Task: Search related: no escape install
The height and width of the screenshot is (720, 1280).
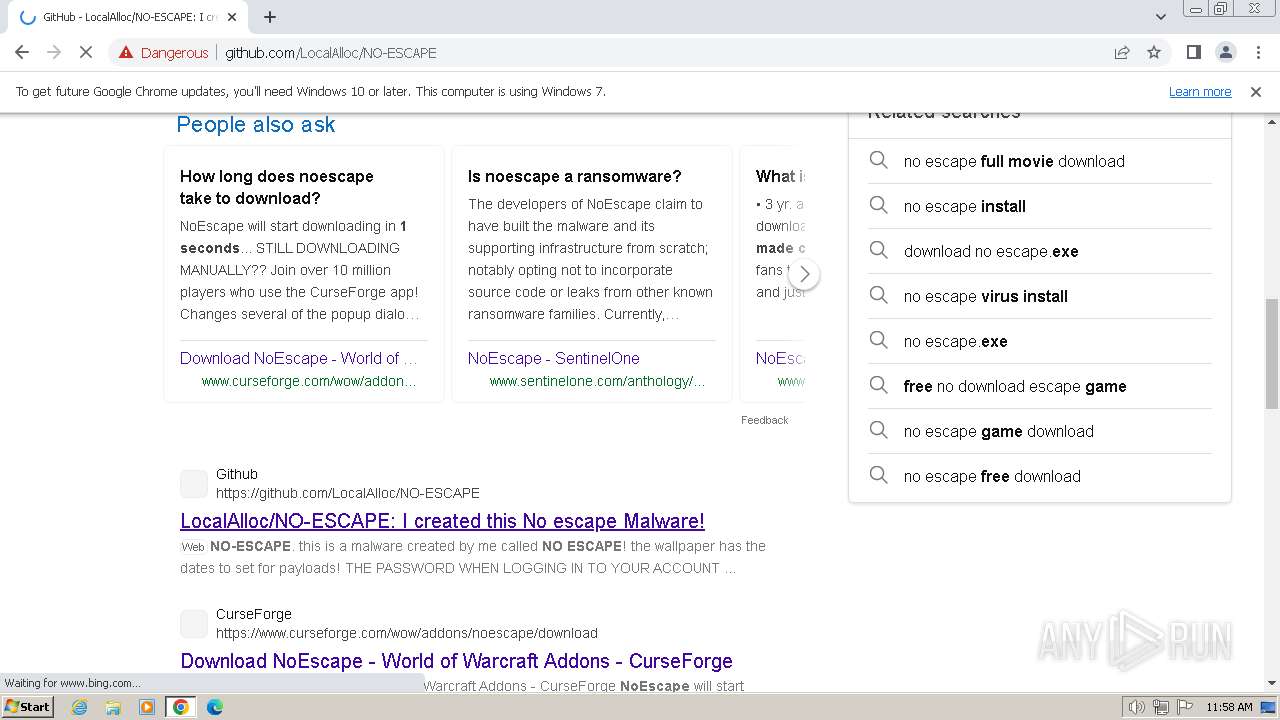Action: [965, 206]
